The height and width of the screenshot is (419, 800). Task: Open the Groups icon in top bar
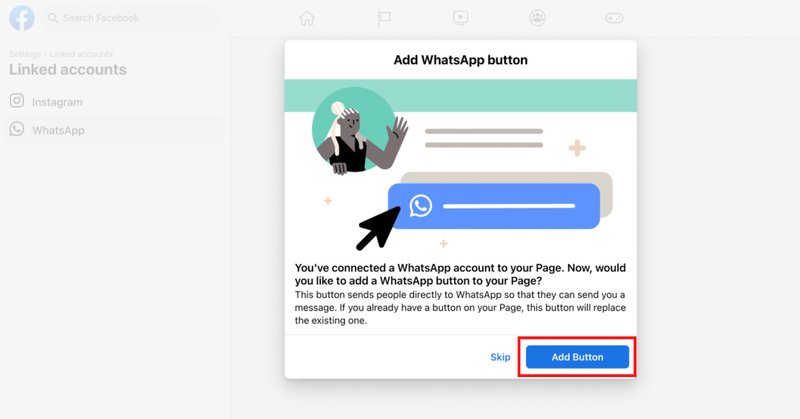(x=537, y=18)
